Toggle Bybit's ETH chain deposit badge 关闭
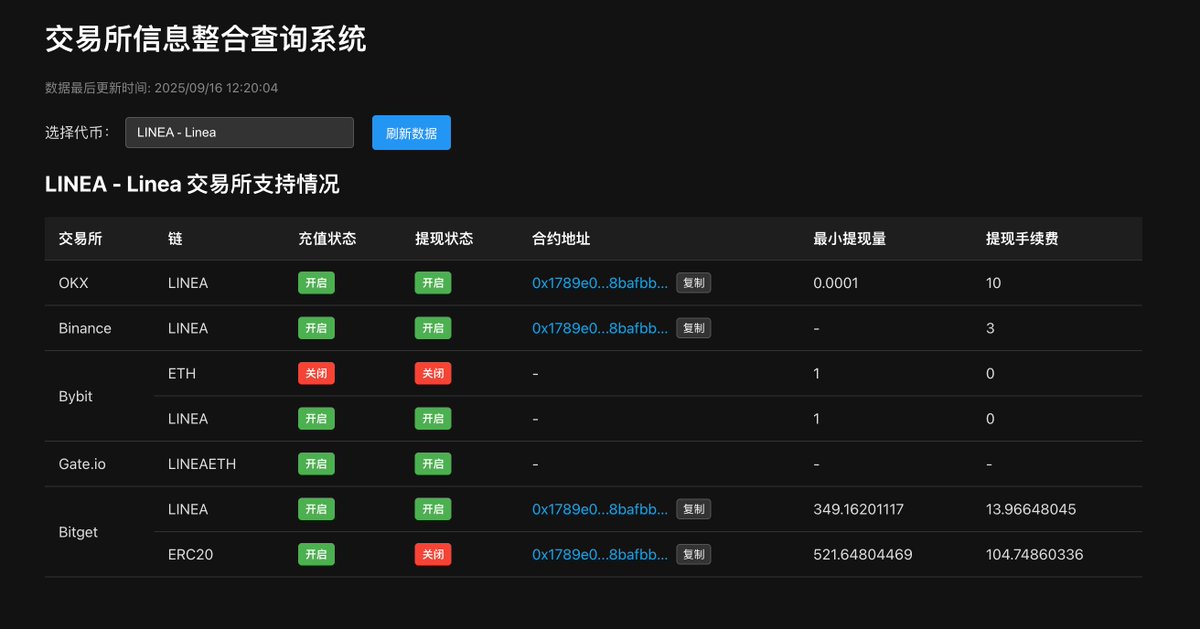1200x629 pixels. point(316,373)
